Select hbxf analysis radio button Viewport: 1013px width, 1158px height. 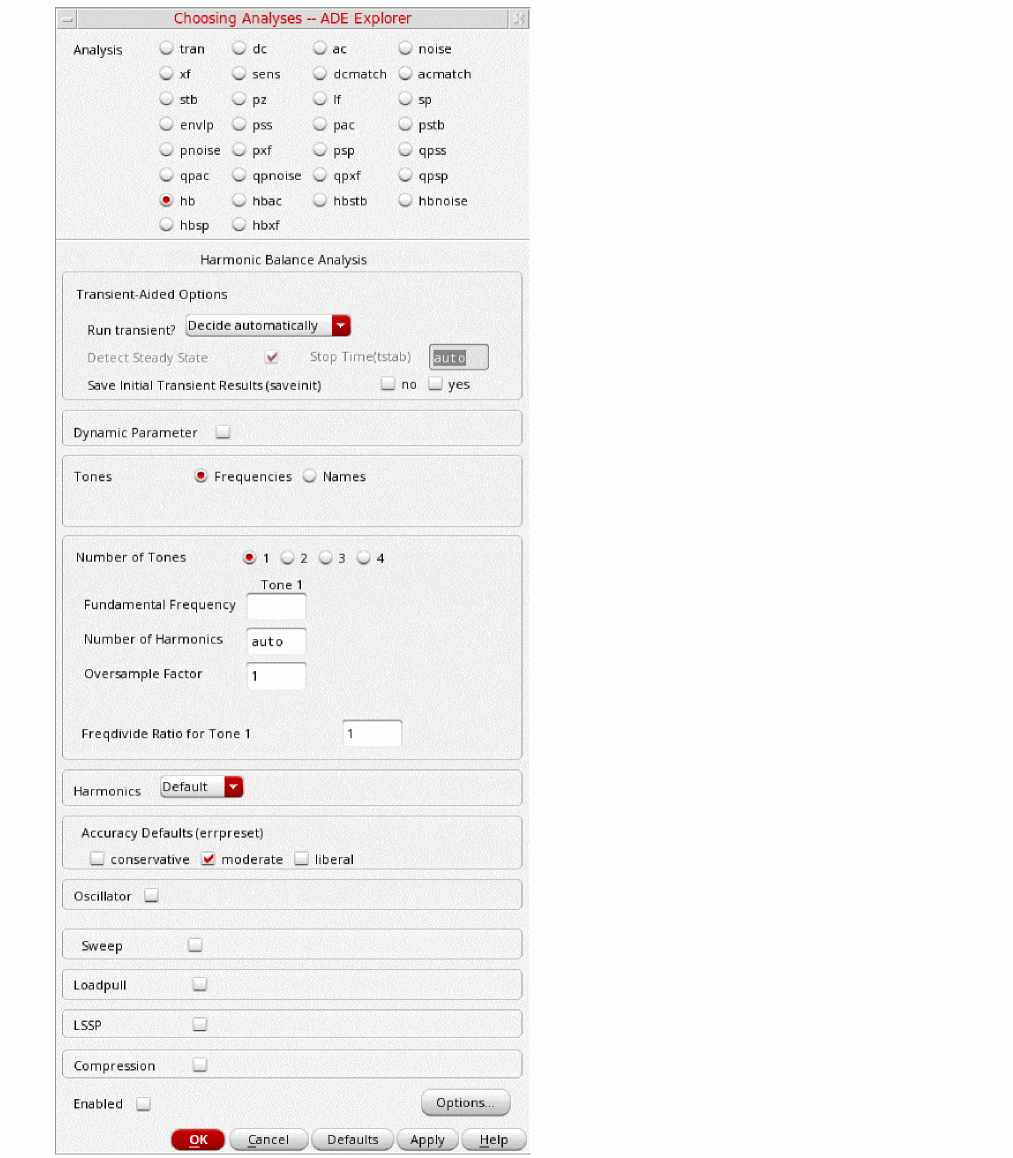click(239, 225)
